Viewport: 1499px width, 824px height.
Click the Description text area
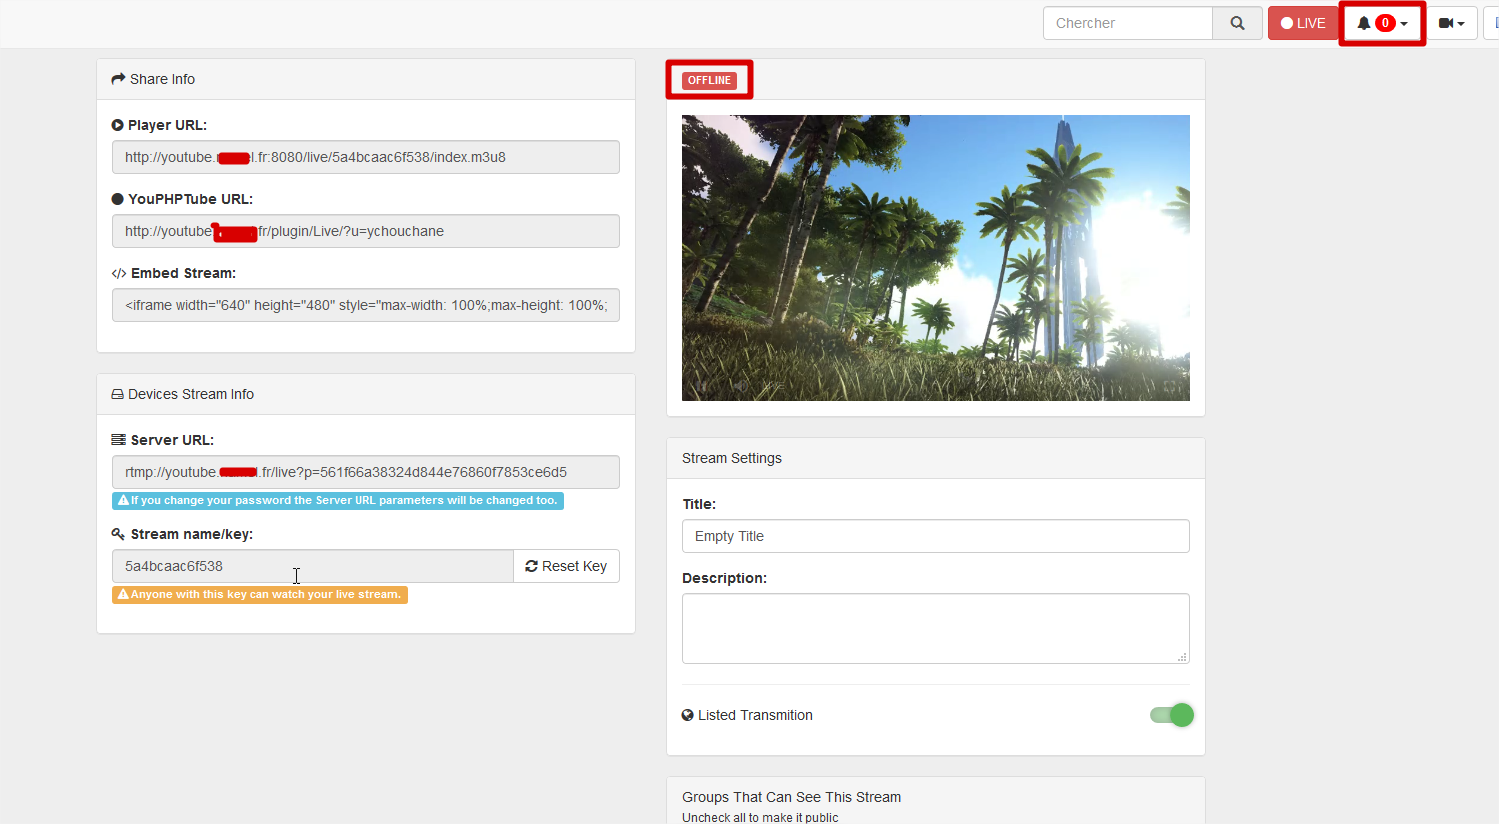click(936, 629)
